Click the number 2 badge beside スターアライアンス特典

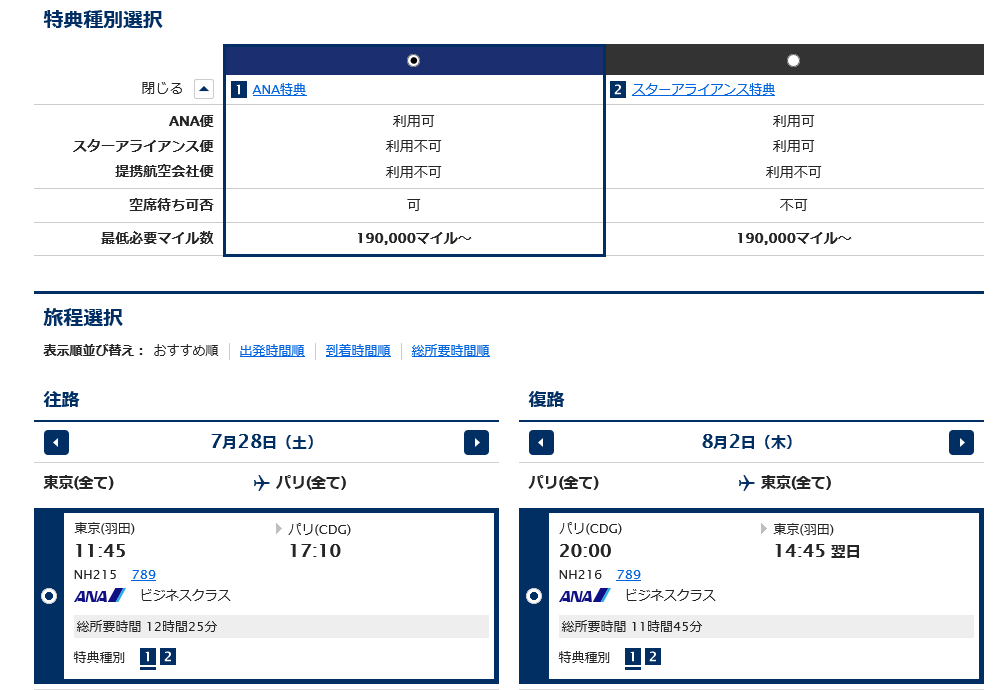pos(617,90)
